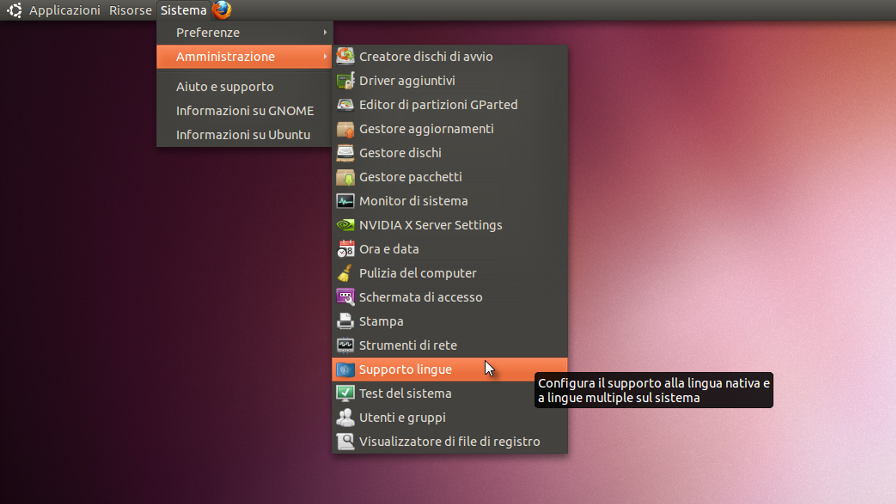Viewport: 896px width, 504px height.
Task: Open the Risorse menu
Action: [x=130, y=10]
